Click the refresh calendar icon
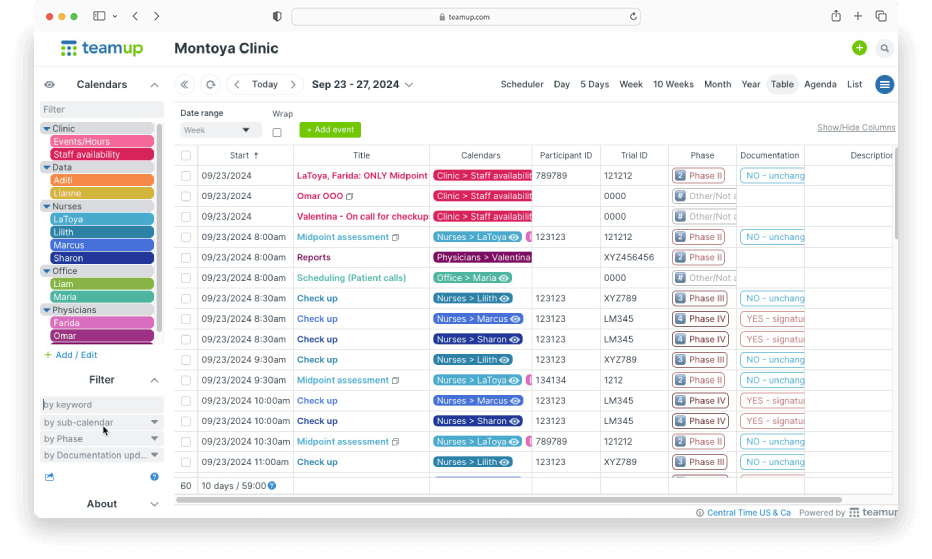932x559 pixels. (210, 85)
